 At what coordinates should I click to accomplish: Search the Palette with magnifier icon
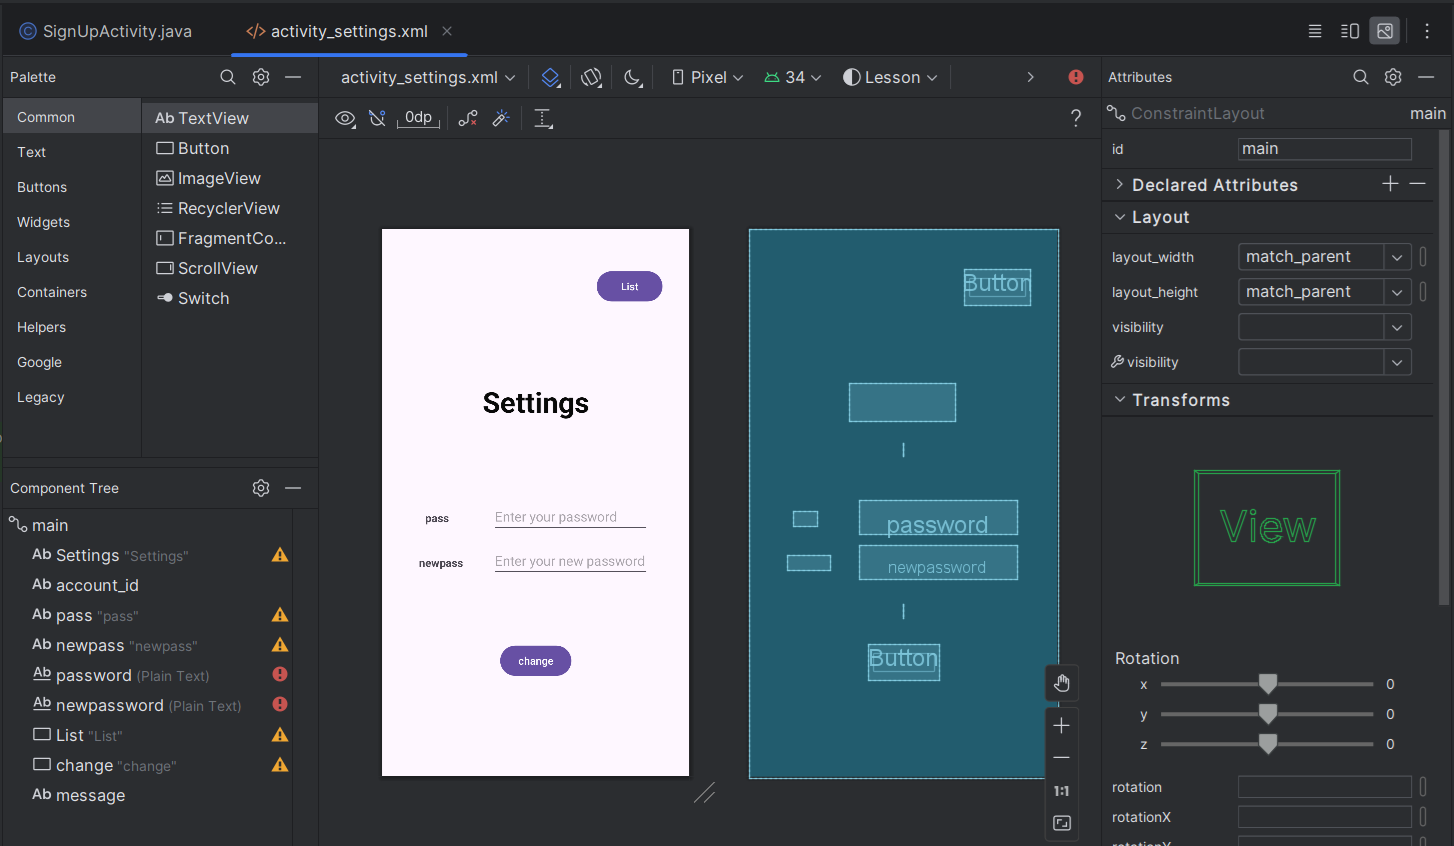pyautogui.click(x=228, y=77)
